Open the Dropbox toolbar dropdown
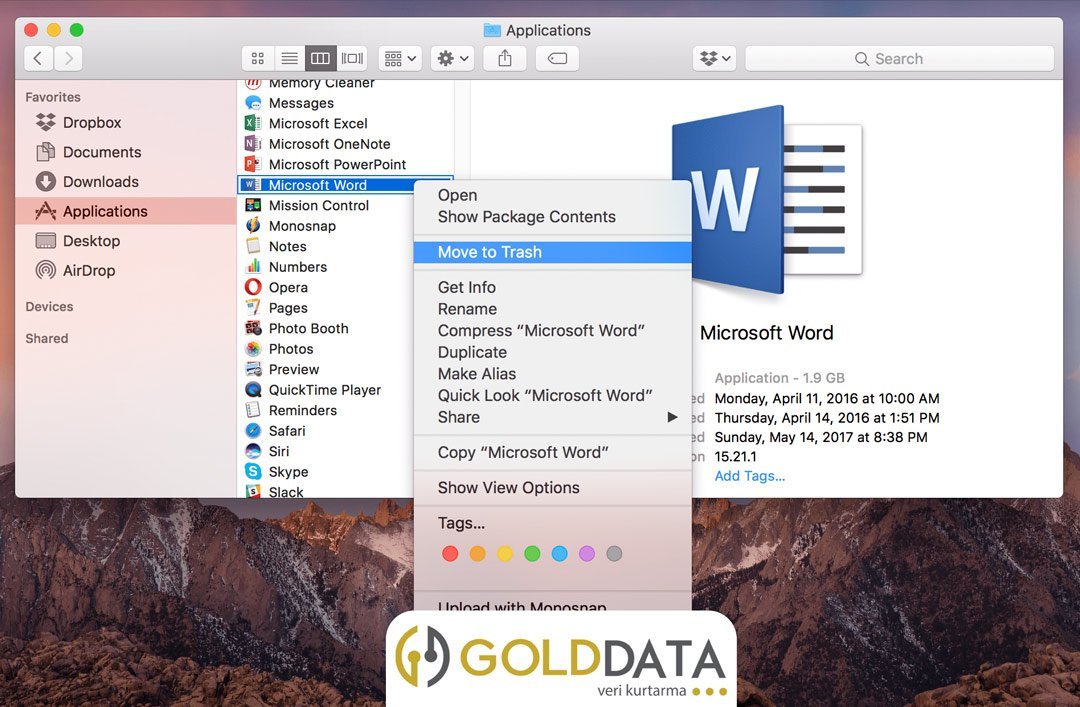The height and width of the screenshot is (707, 1080). tap(714, 59)
